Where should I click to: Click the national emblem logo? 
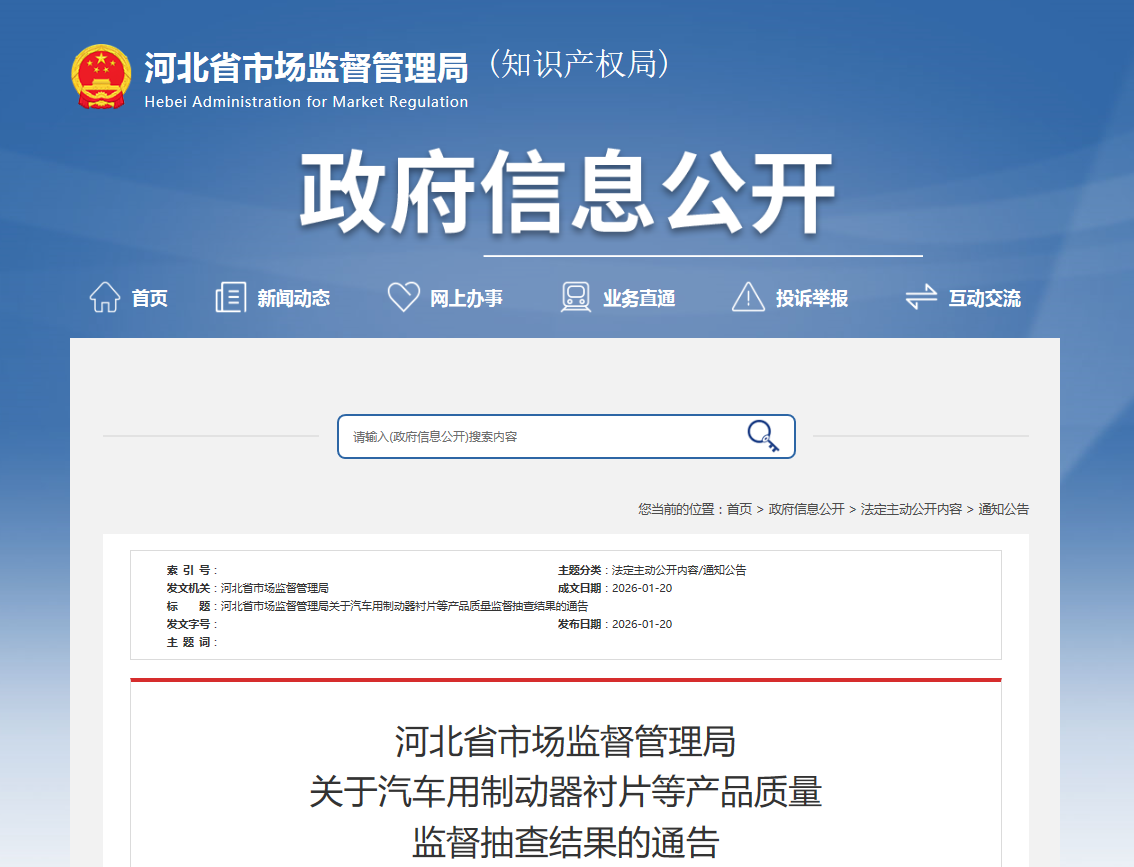[x=101, y=77]
